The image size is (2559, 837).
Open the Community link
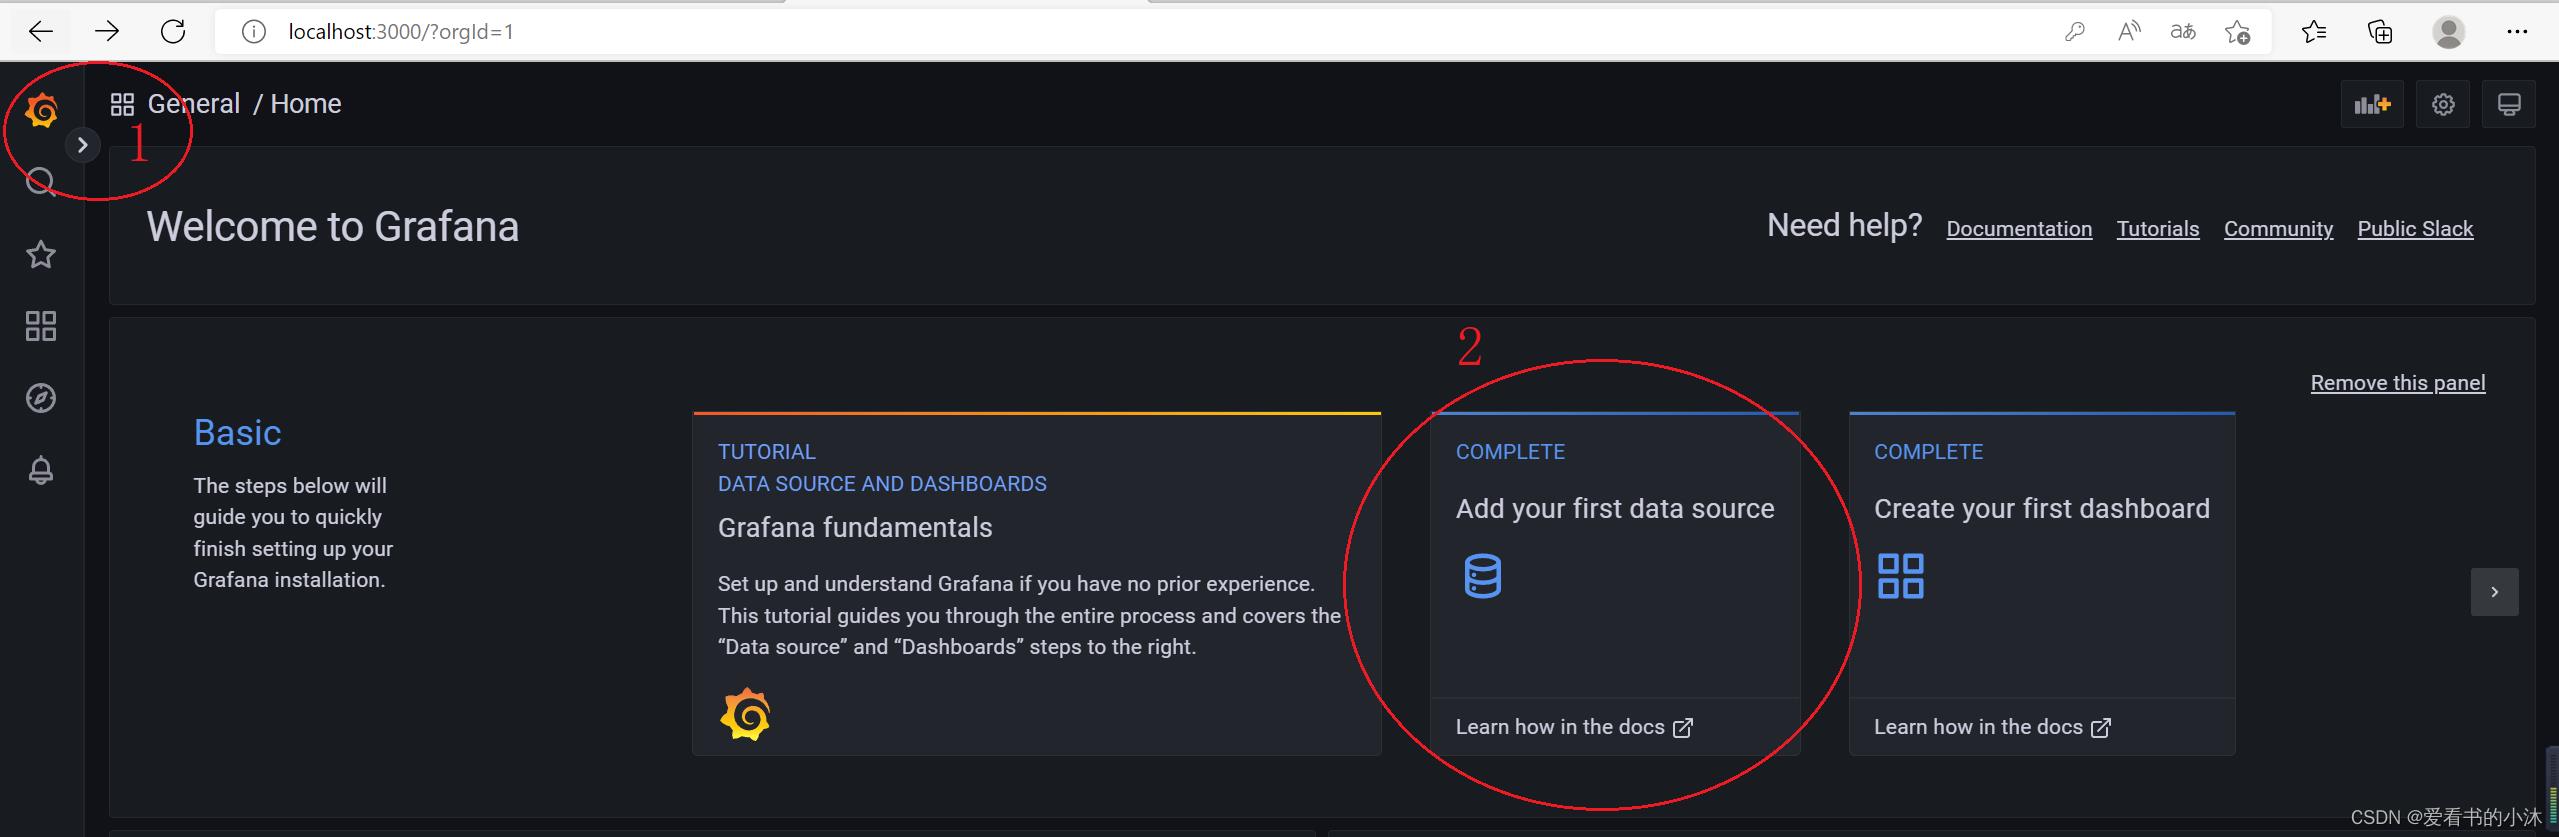point(2278,229)
